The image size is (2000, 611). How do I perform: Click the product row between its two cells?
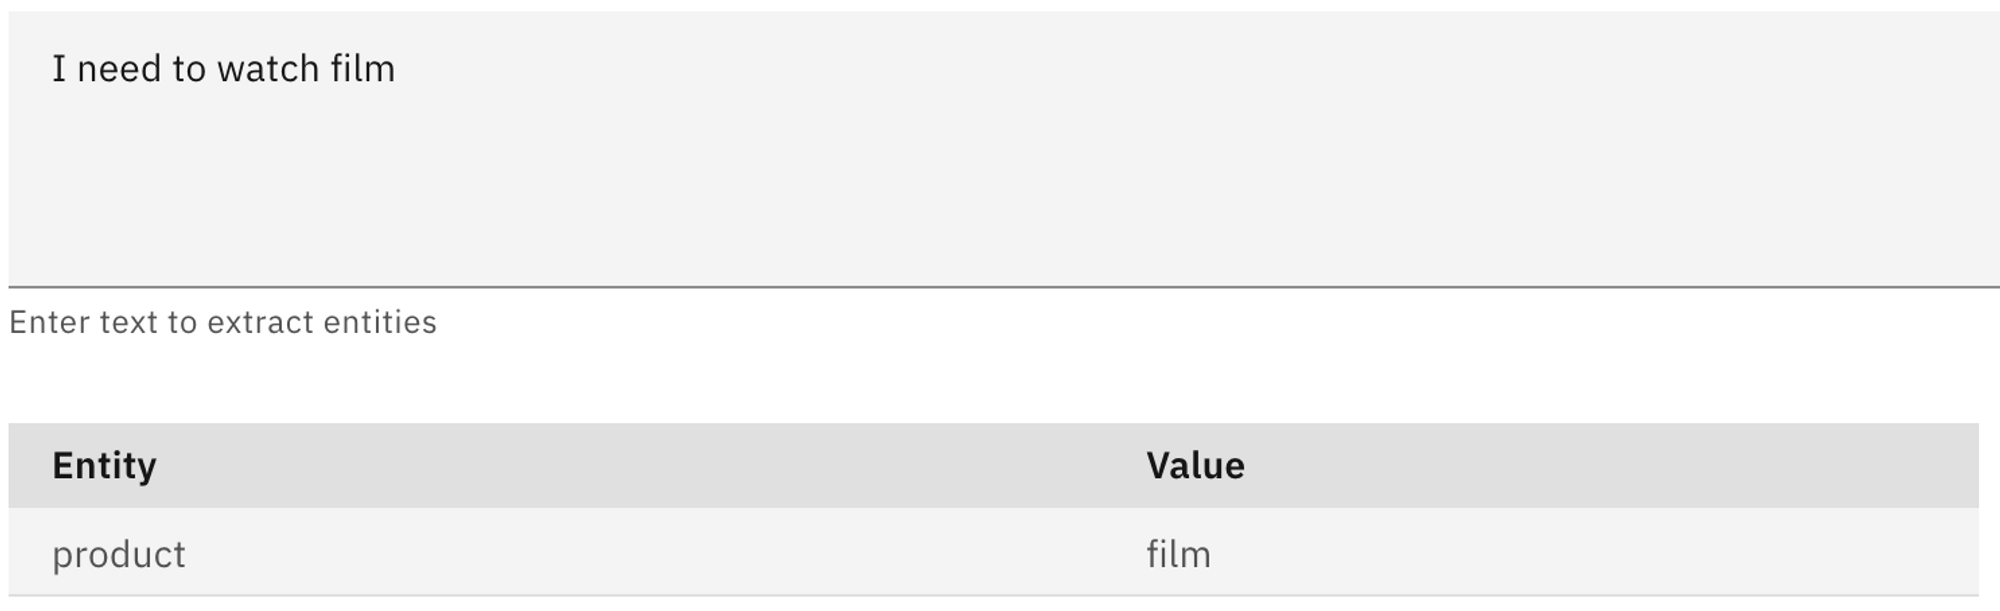[x=650, y=554]
